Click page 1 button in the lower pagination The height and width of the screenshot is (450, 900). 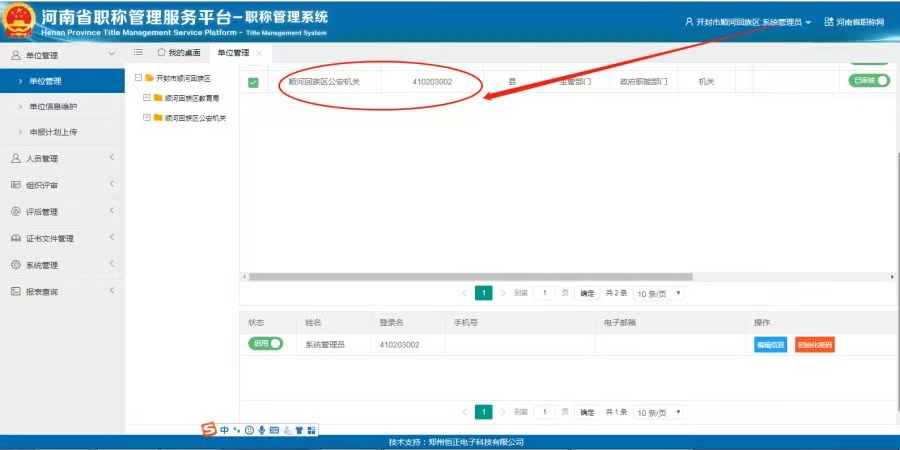[x=484, y=412]
